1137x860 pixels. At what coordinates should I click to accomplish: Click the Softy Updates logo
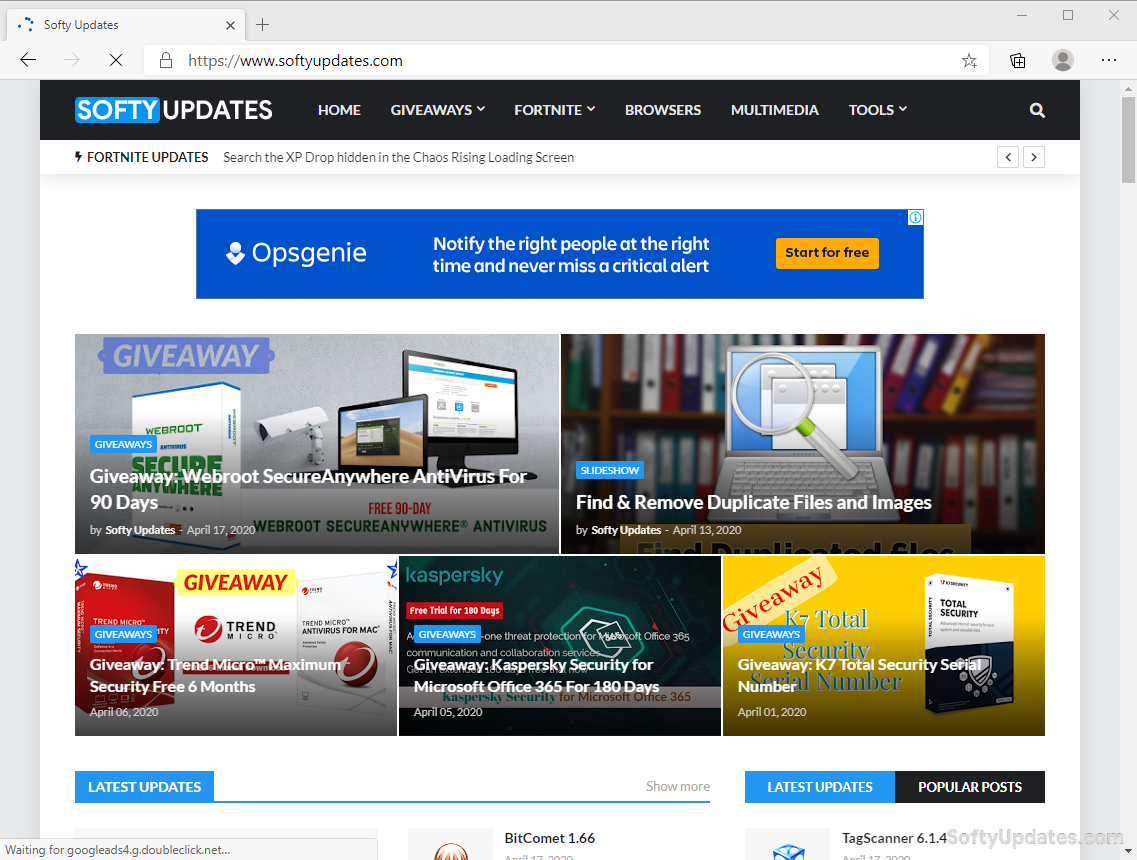coord(174,110)
